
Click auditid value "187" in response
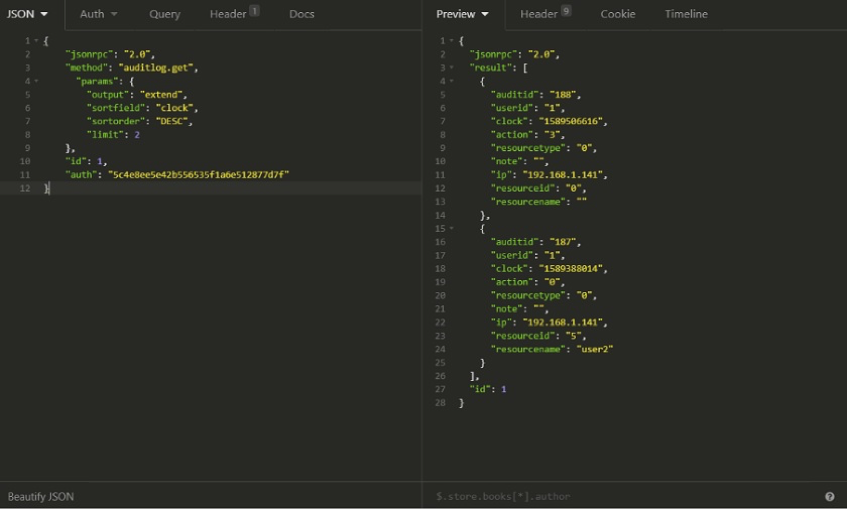[x=563, y=242]
